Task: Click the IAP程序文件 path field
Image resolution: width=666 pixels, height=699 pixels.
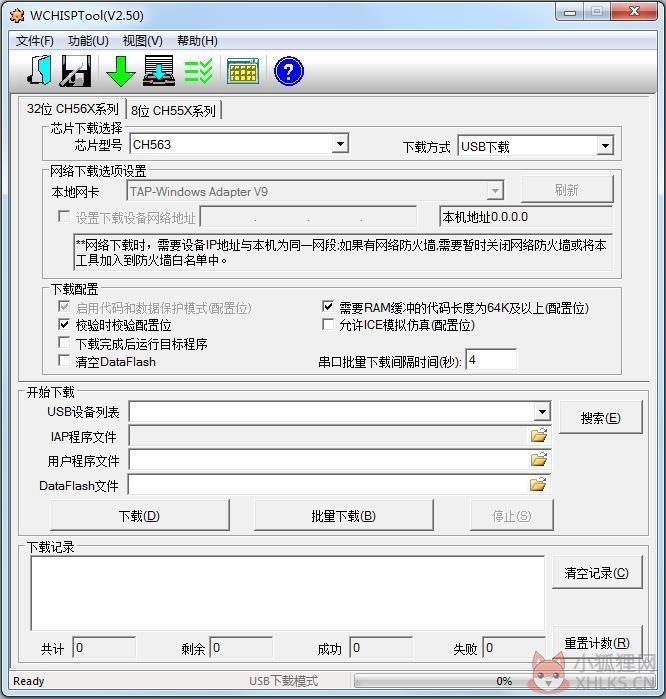Action: tap(329, 436)
